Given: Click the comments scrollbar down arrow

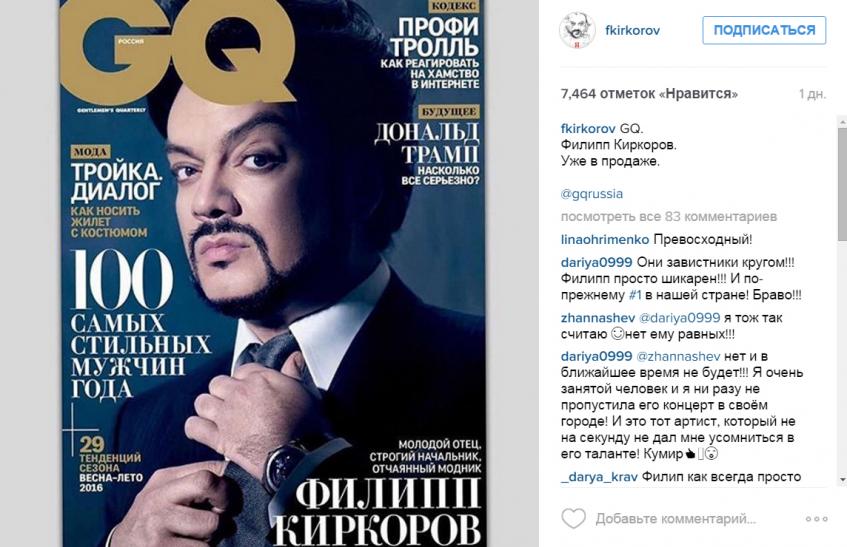Looking at the screenshot, I should 842,480.
